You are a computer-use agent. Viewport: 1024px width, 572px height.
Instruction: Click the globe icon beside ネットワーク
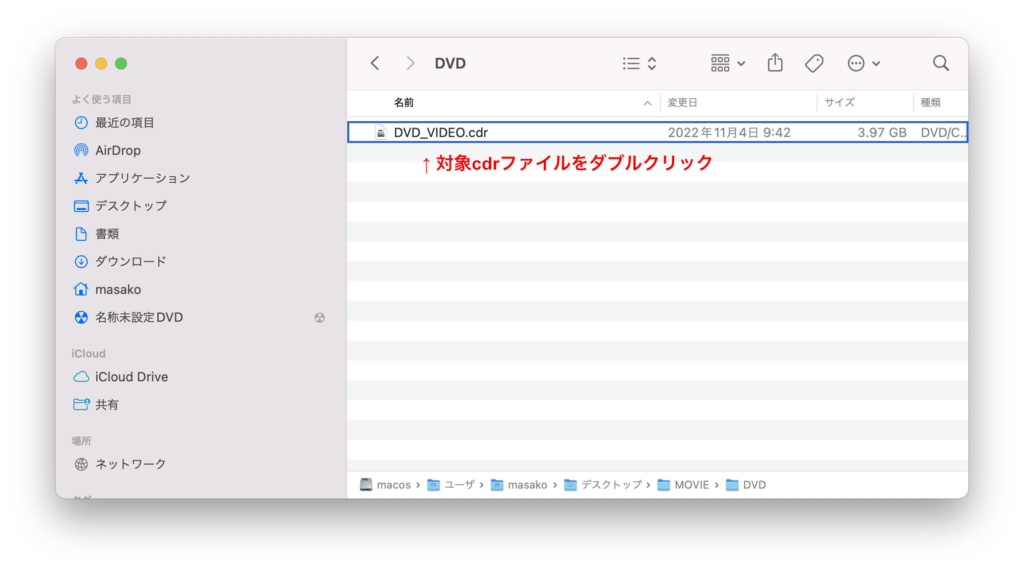[x=81, y=464]
